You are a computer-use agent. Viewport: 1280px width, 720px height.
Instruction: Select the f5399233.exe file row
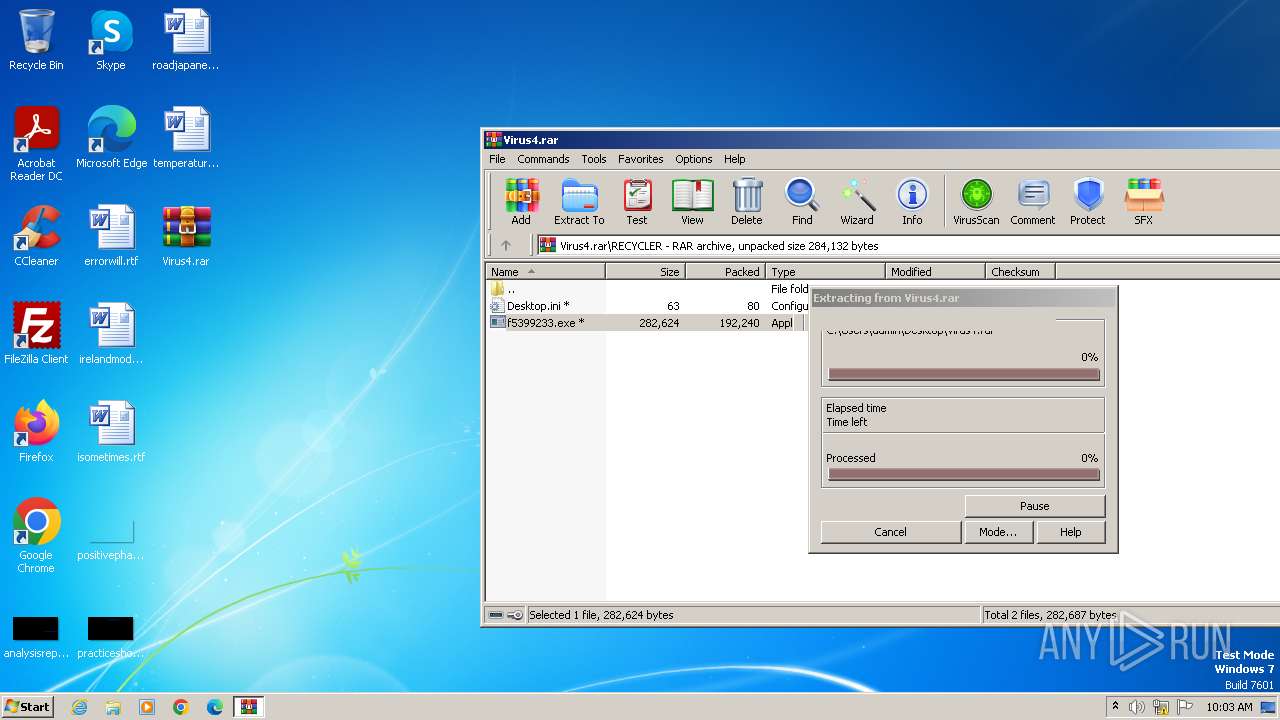tap(646, 323)
